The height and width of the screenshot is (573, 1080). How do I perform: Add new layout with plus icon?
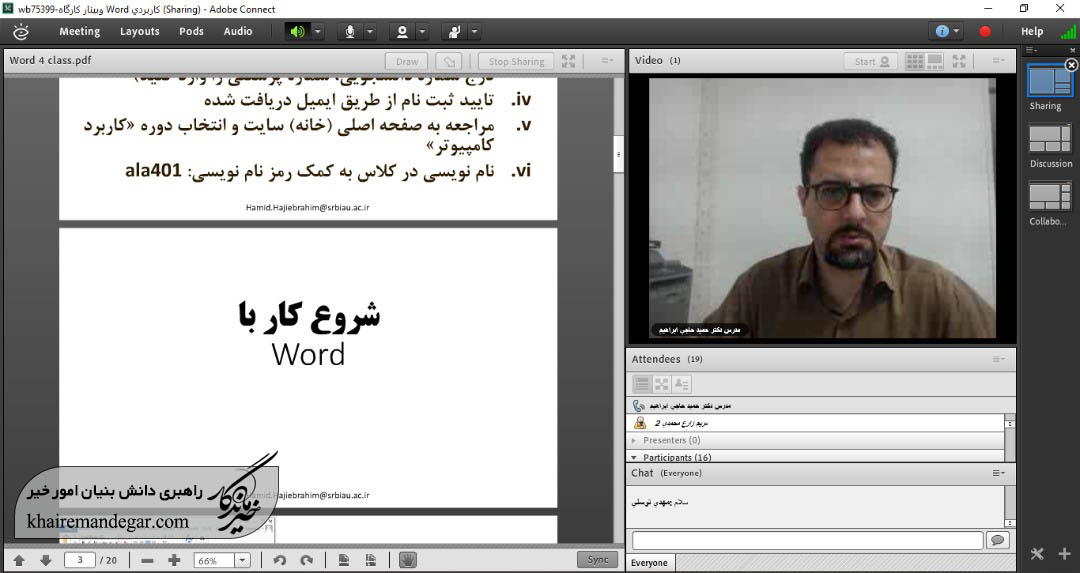pos(1065,554)
